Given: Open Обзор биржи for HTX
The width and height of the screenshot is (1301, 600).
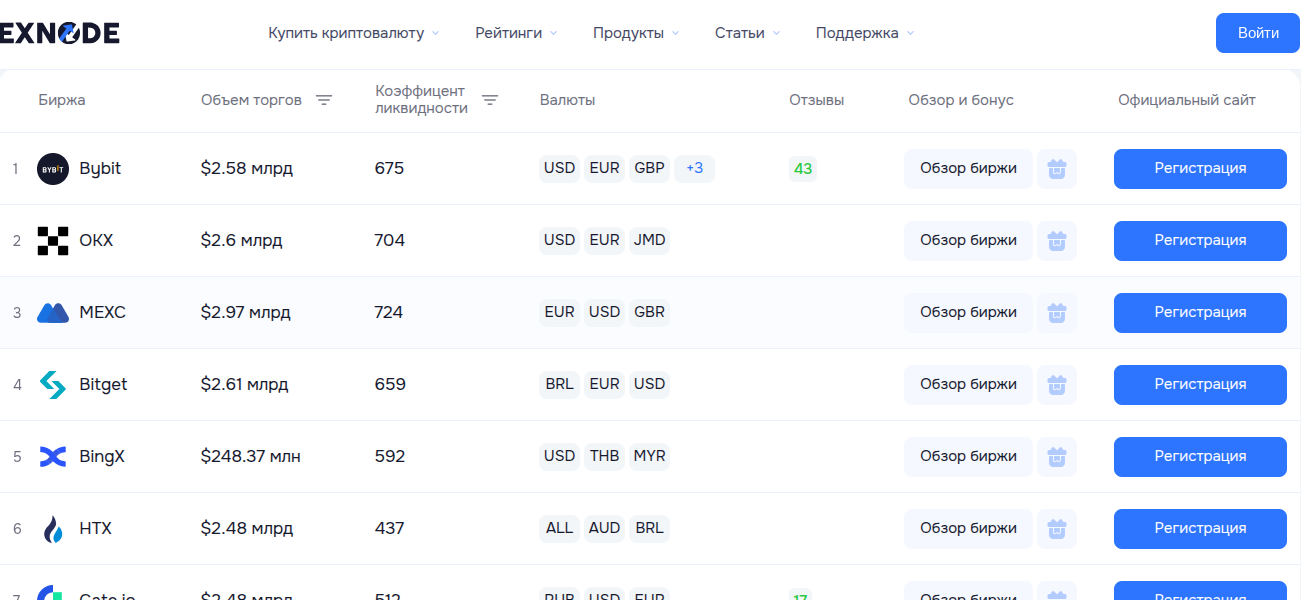Looking at the screenshot, I should tap(968, 529).
